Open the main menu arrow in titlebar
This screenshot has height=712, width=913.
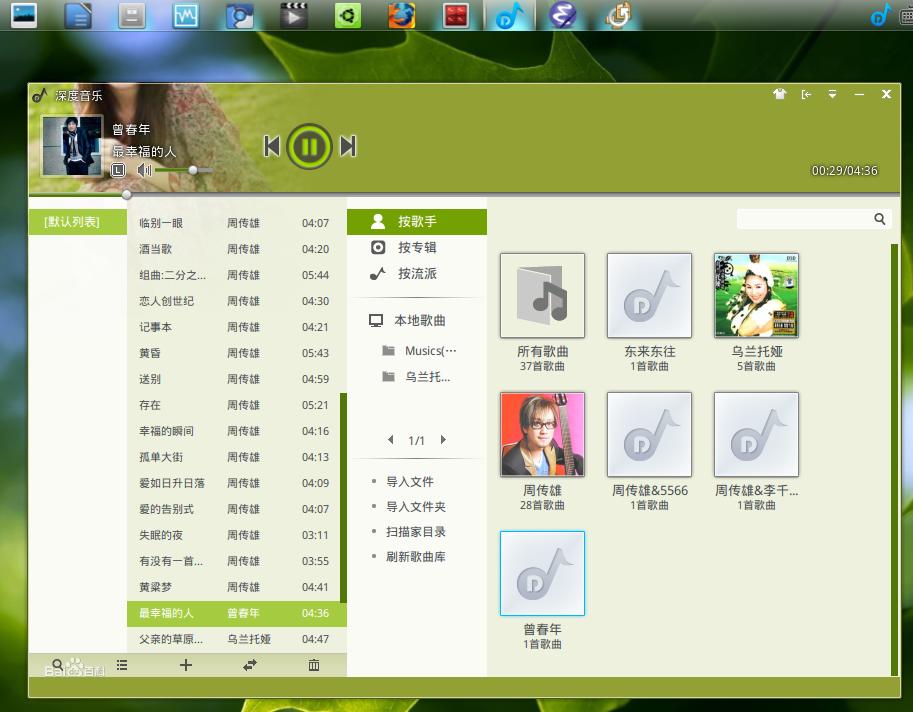point(832,93)
